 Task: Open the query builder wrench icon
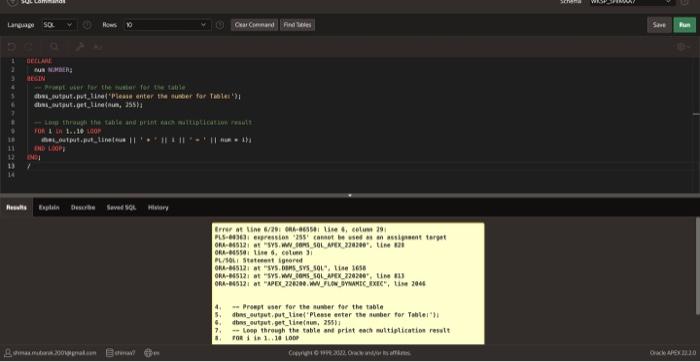click(80, 46)
